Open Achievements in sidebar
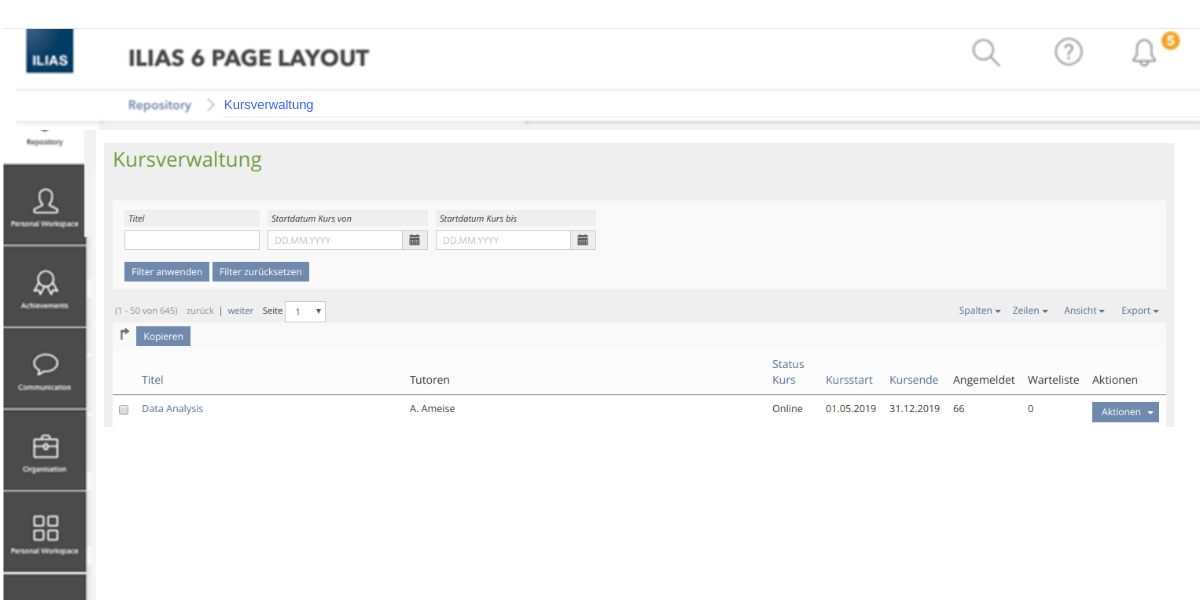 pos(44,286)
